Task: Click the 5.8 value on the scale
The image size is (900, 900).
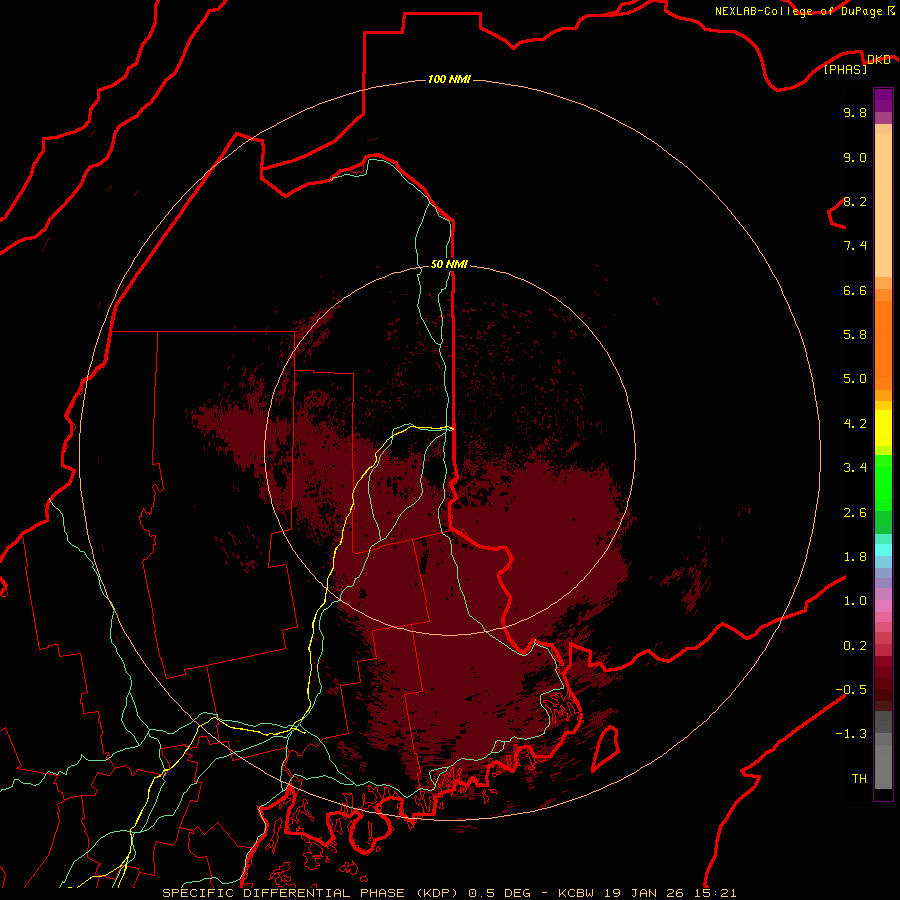Action: pyautogui.click(x=855, y=335)
